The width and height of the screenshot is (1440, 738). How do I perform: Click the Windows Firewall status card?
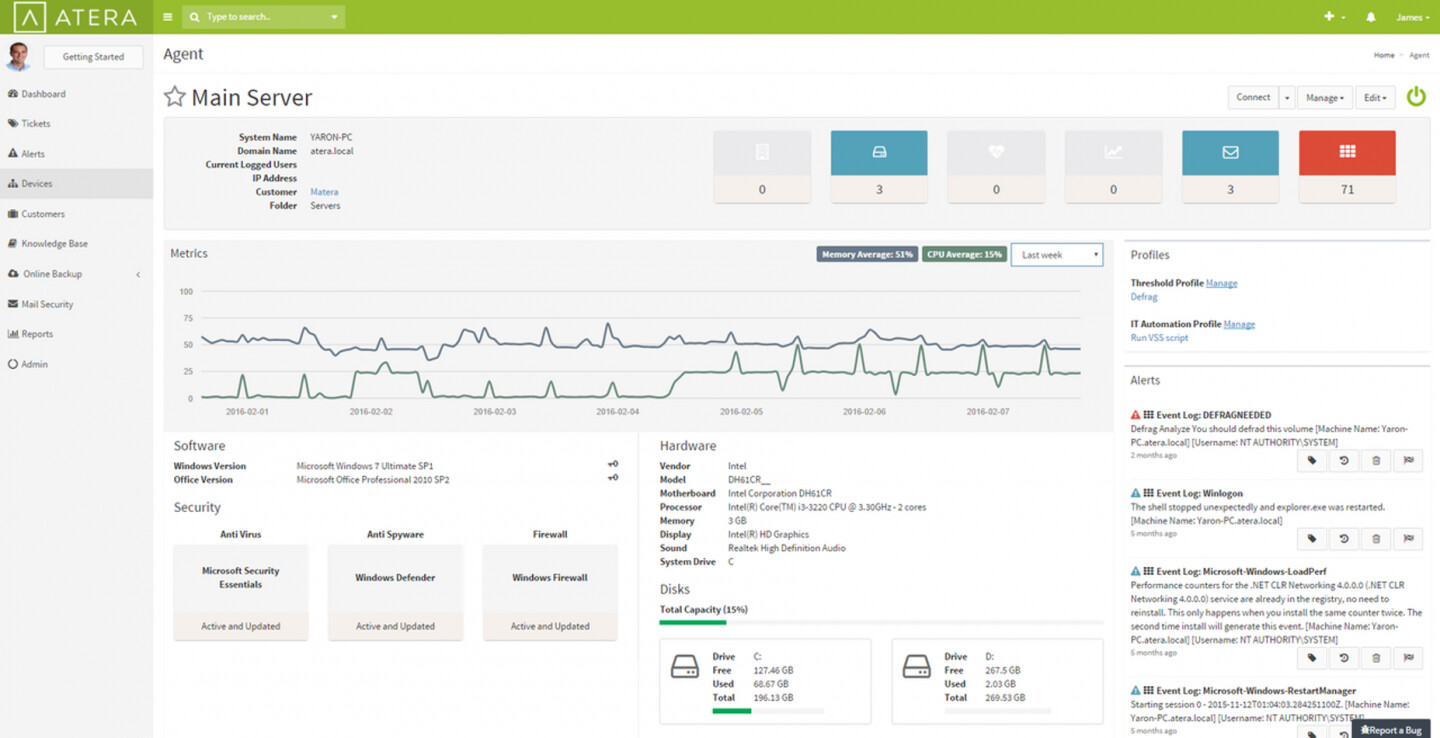(550, 592)
